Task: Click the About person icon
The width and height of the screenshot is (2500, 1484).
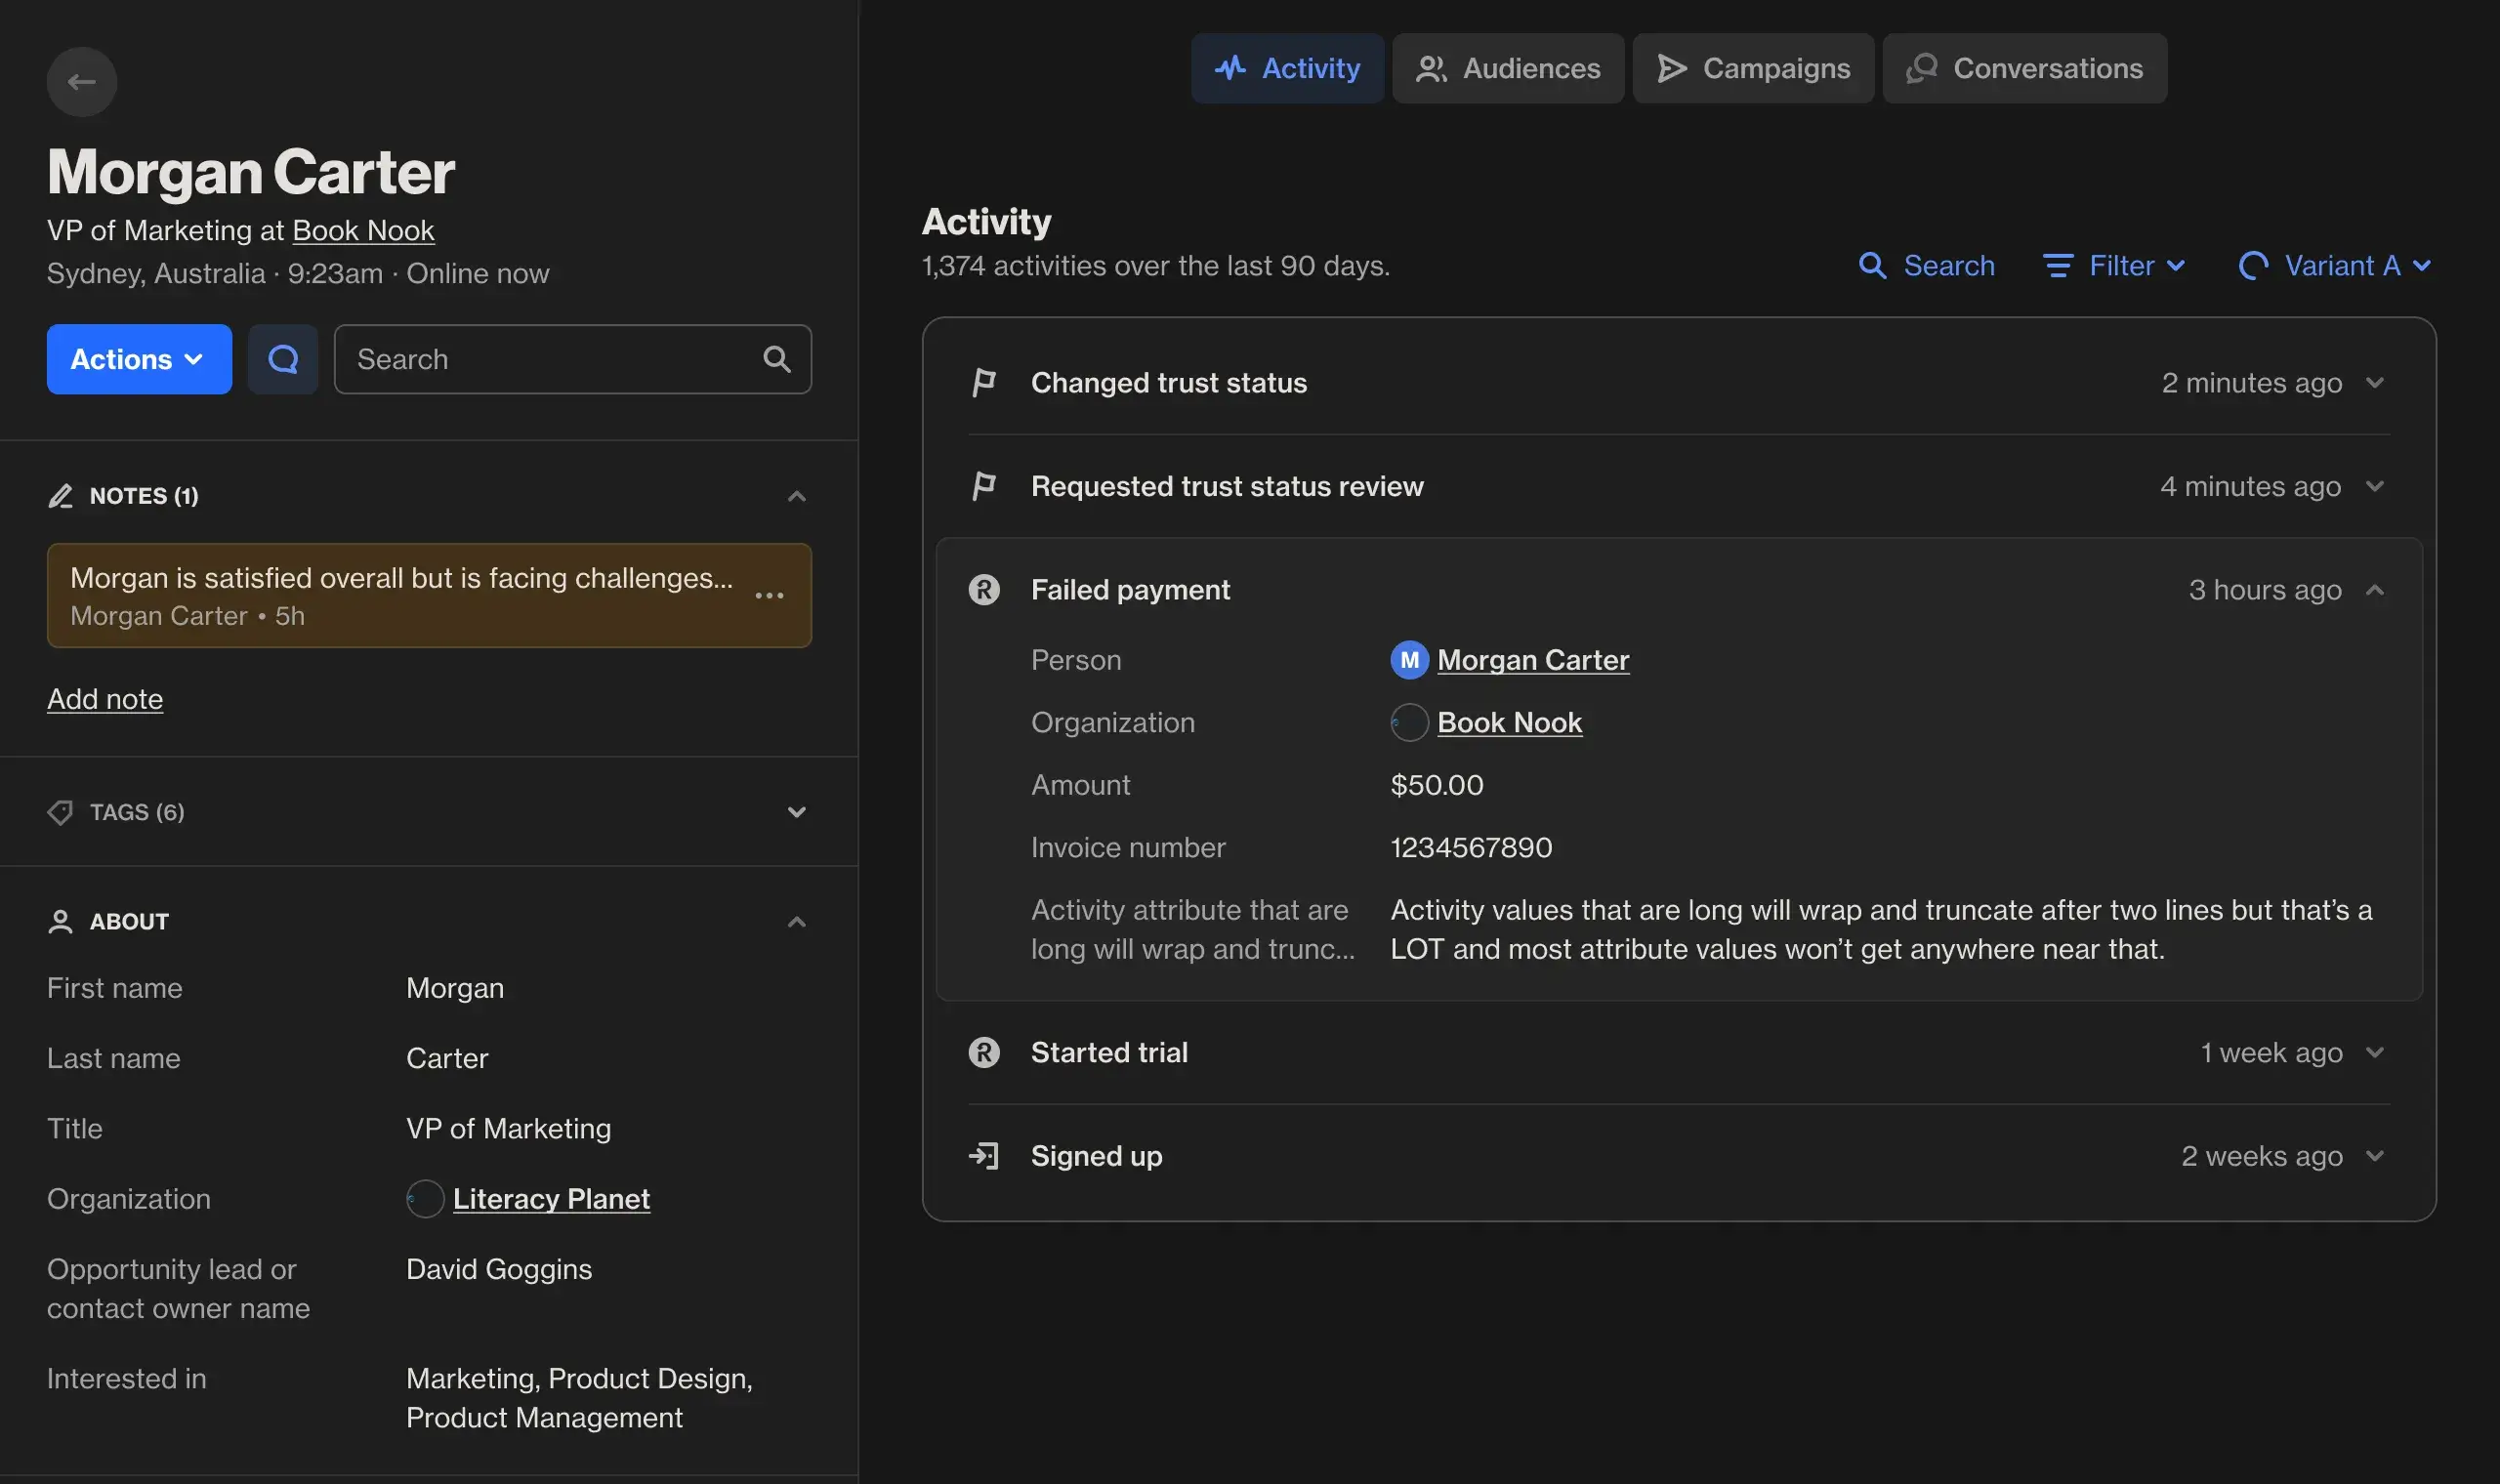Action: 60,921
